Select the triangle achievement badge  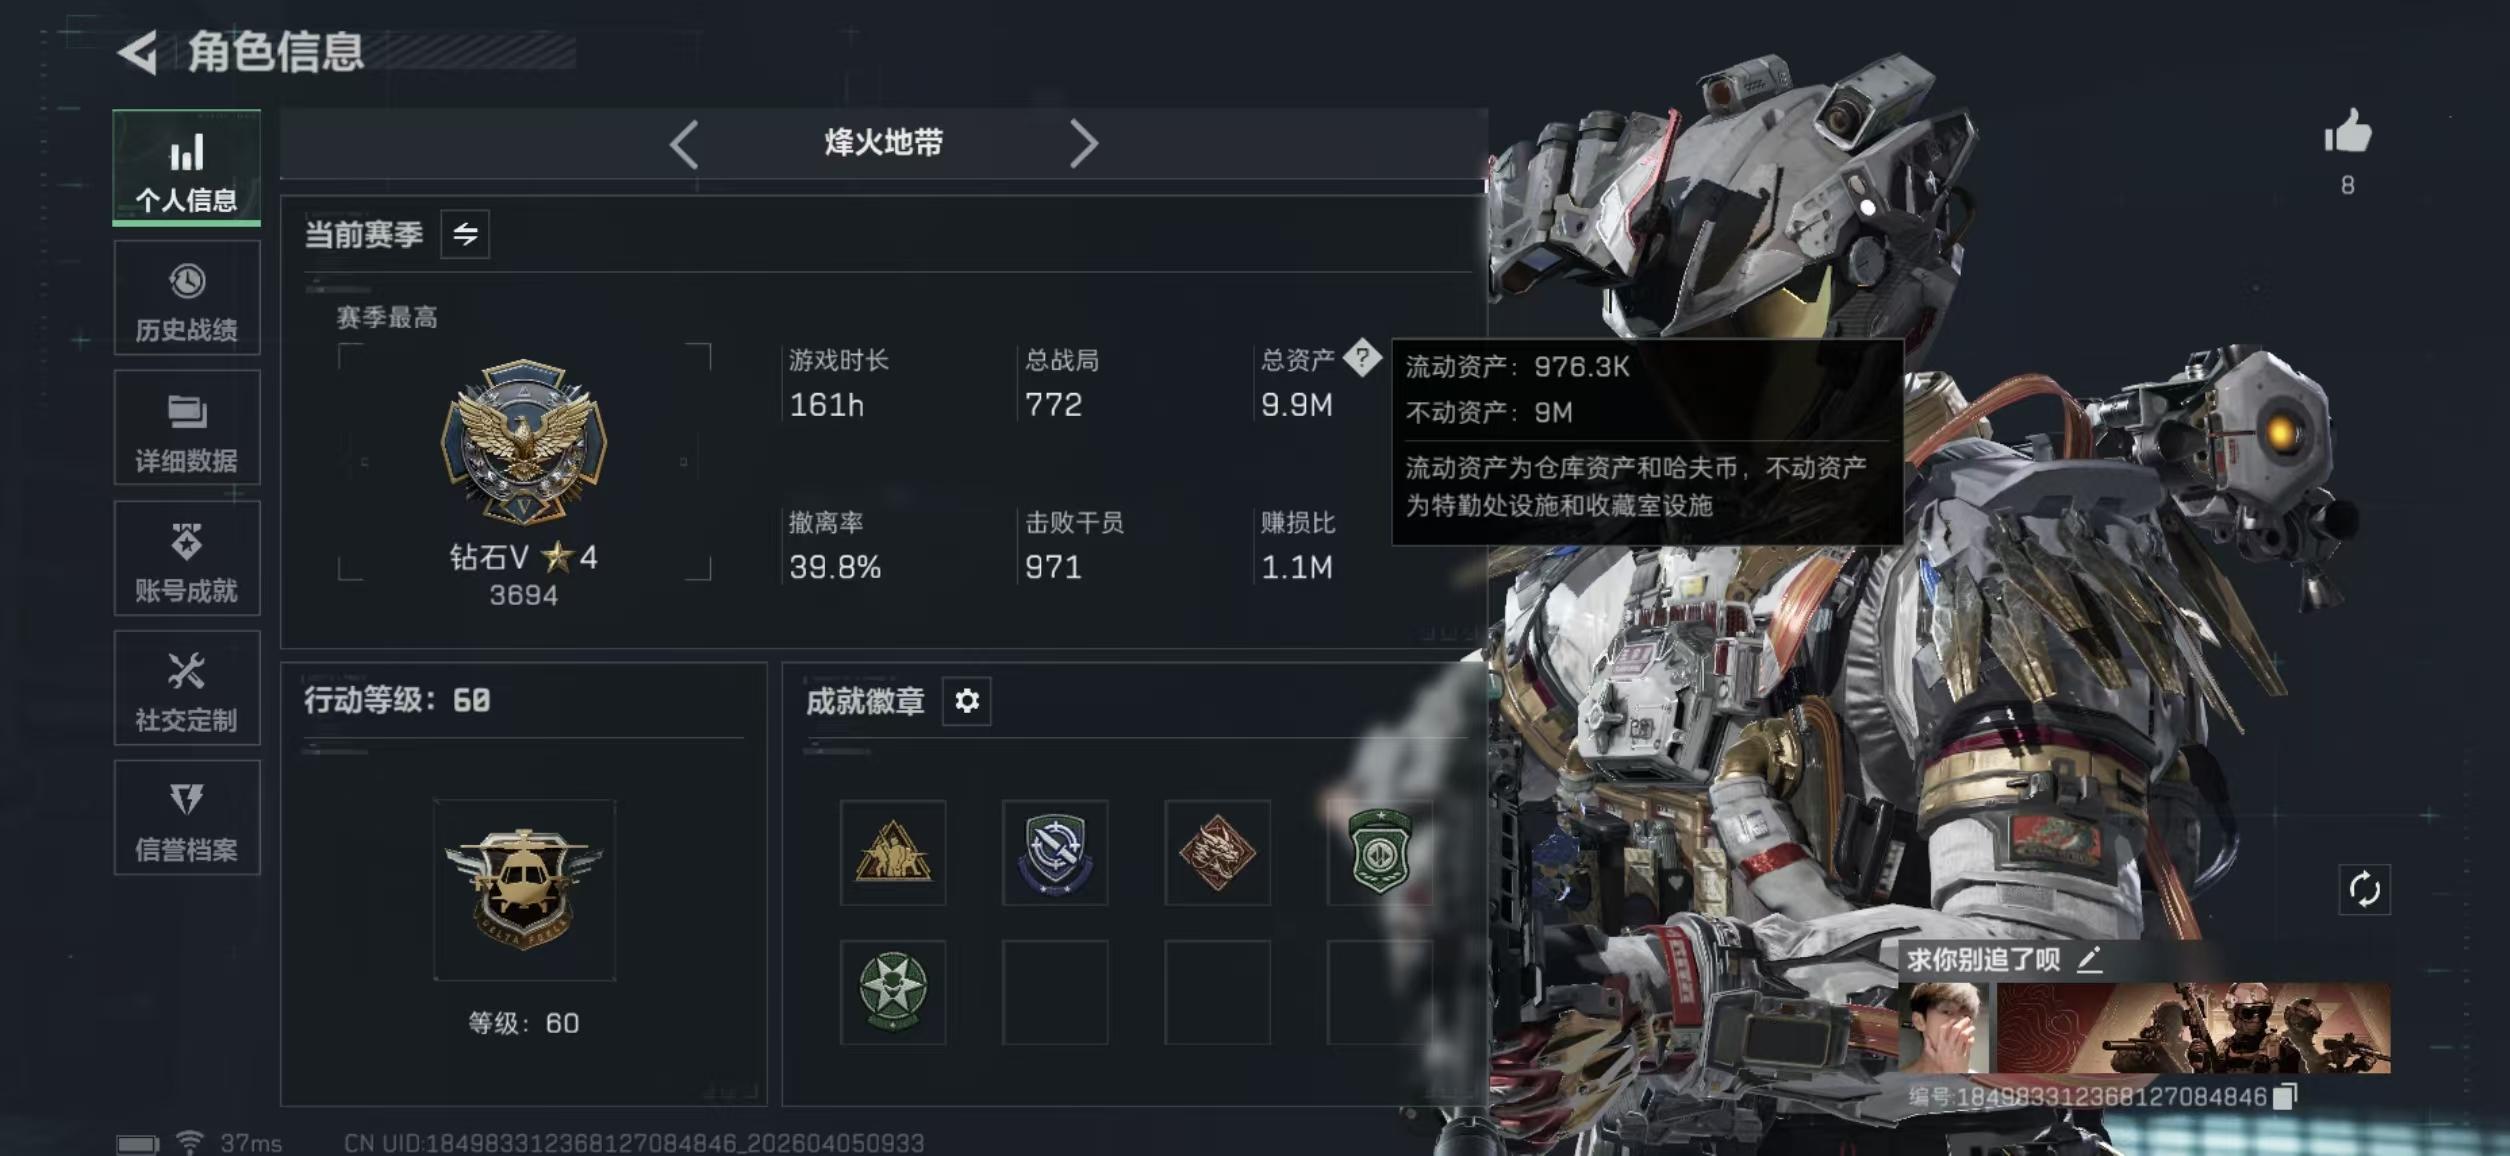[893, 853]
